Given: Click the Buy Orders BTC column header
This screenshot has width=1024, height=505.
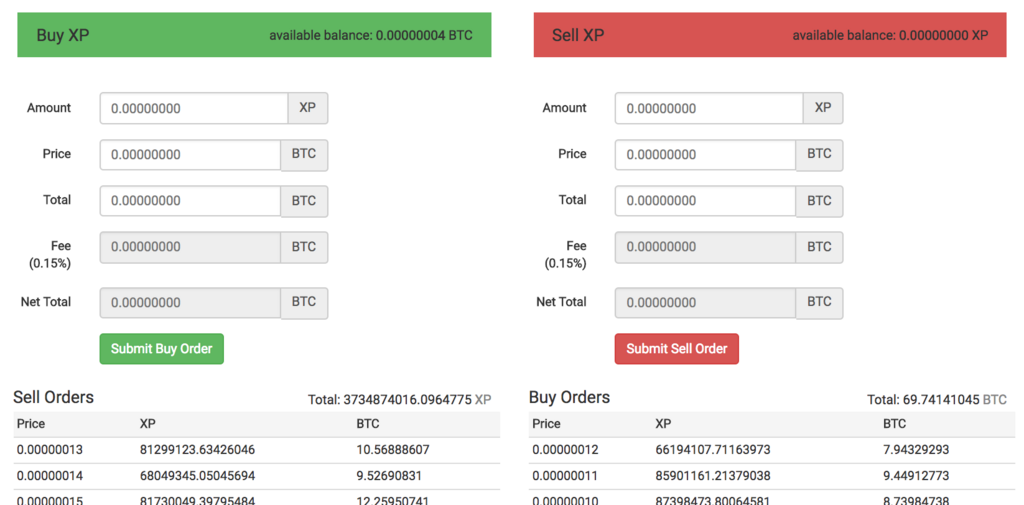Looking at the screenshot, I should click(894, 423).
